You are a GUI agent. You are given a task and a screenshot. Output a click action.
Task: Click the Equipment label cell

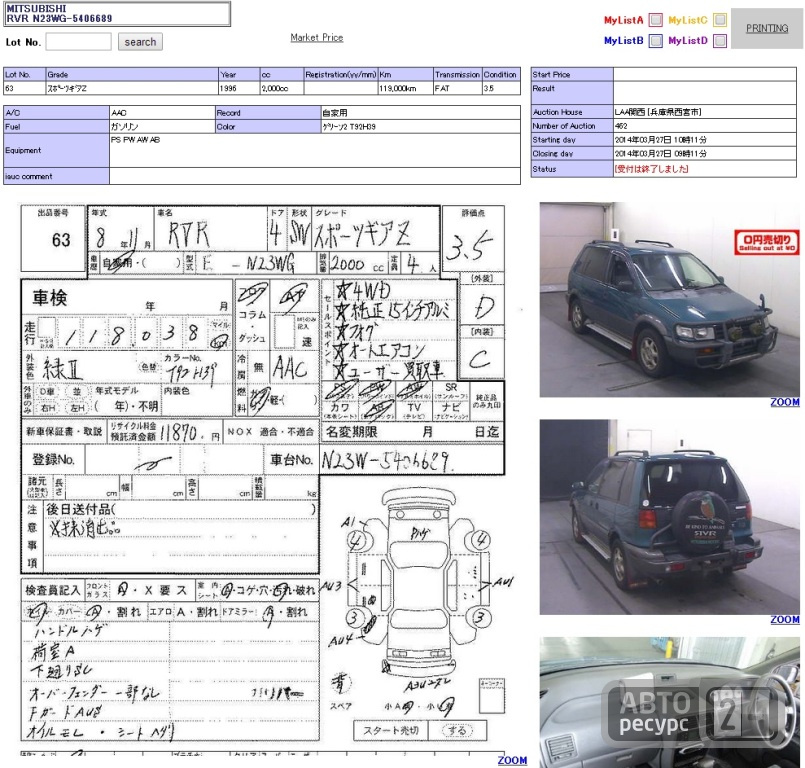pyautogui.click(x=56, y=150)
